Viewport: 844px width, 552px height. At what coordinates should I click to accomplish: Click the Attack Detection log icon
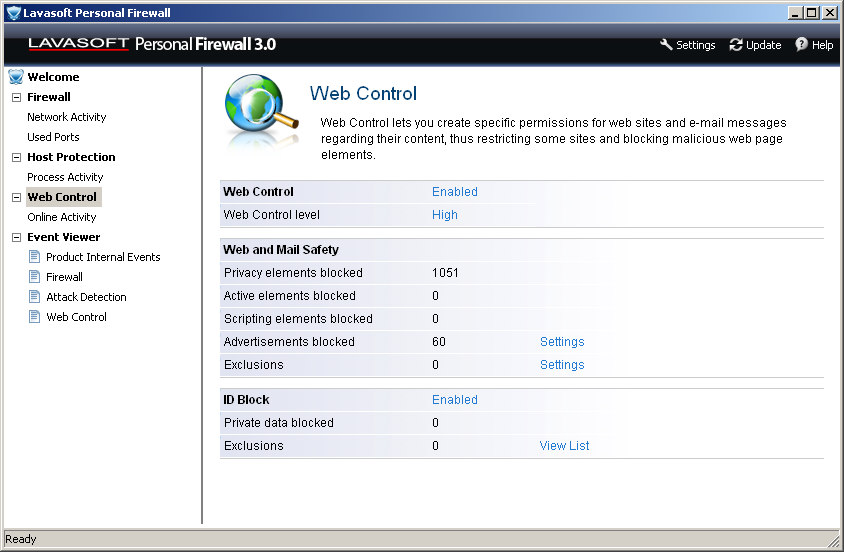pyautogui.click(x=34, y=297)
